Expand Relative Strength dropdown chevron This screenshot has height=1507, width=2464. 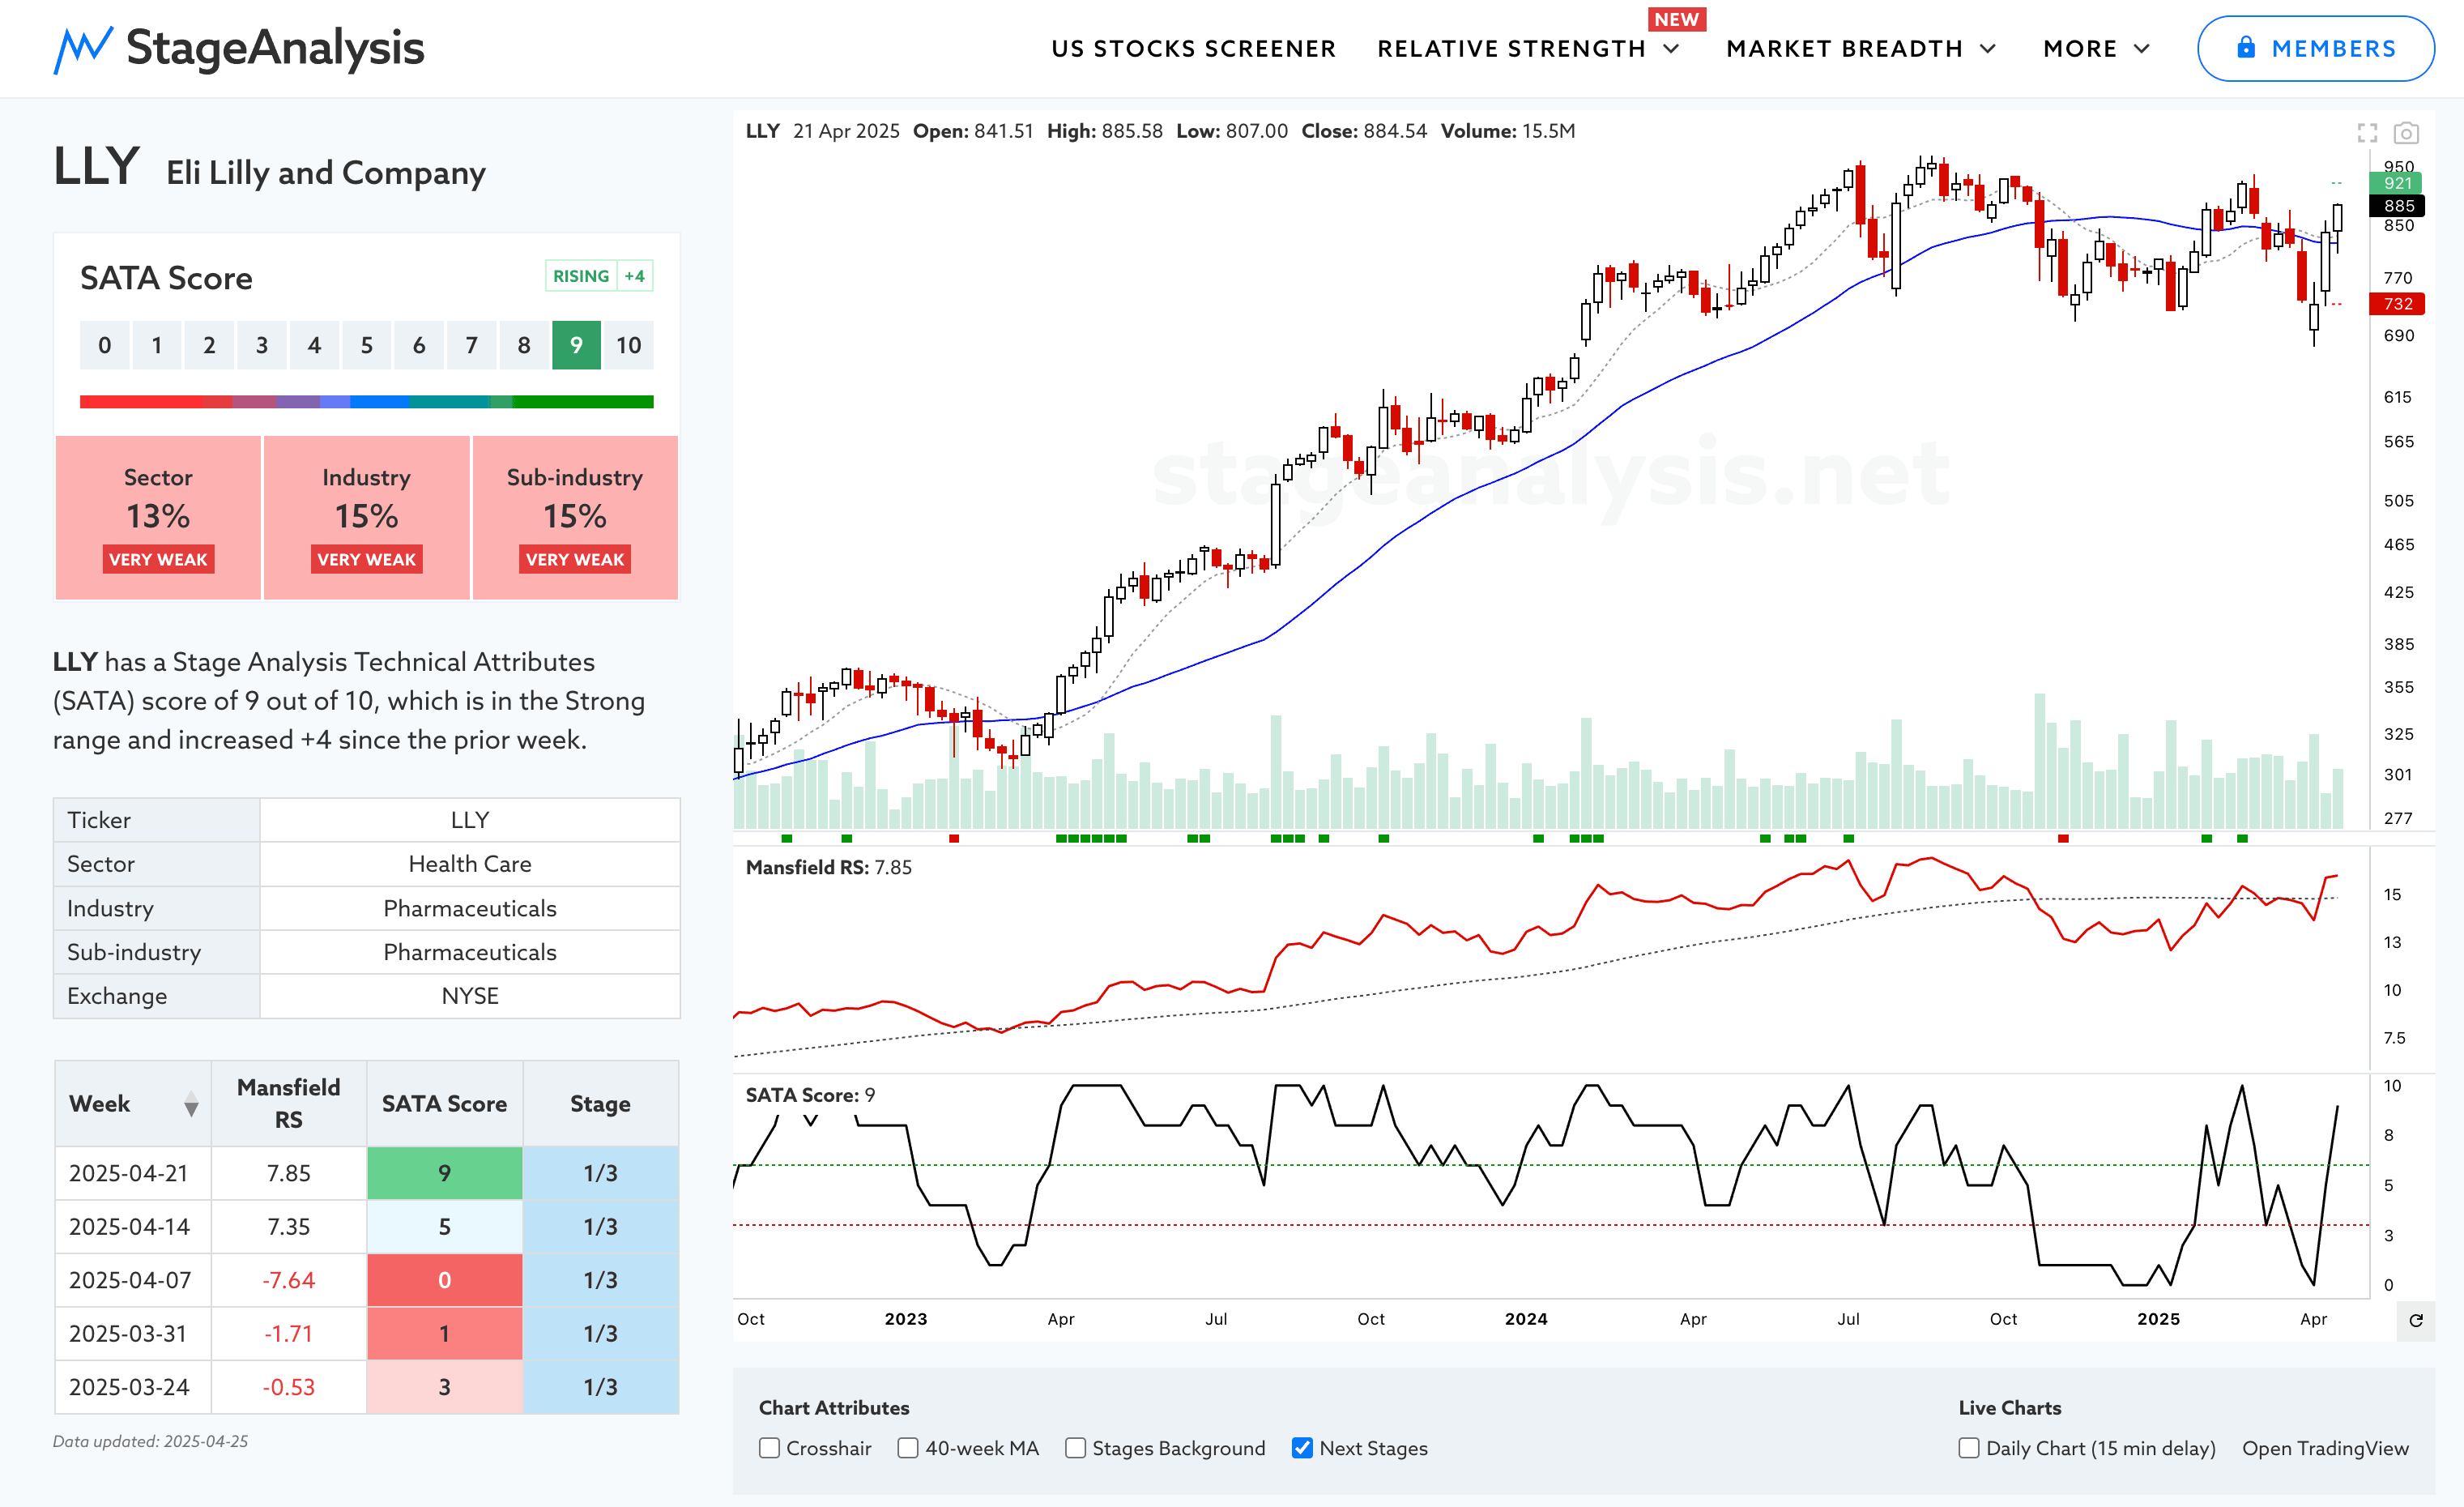pyautogui.click(x=1671, y=49)
